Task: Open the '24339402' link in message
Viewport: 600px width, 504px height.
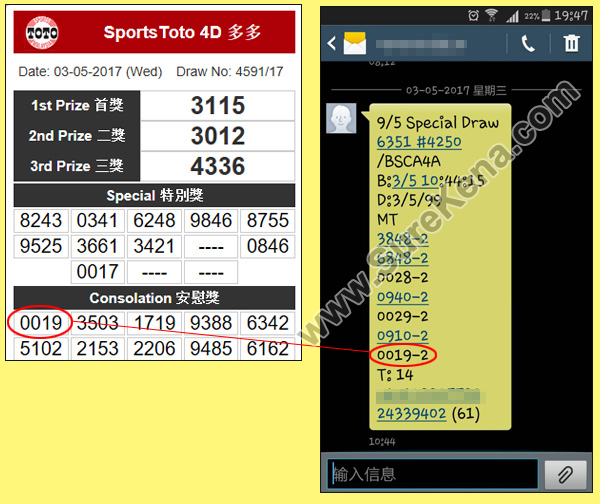Action: click(x=411, y=414)
